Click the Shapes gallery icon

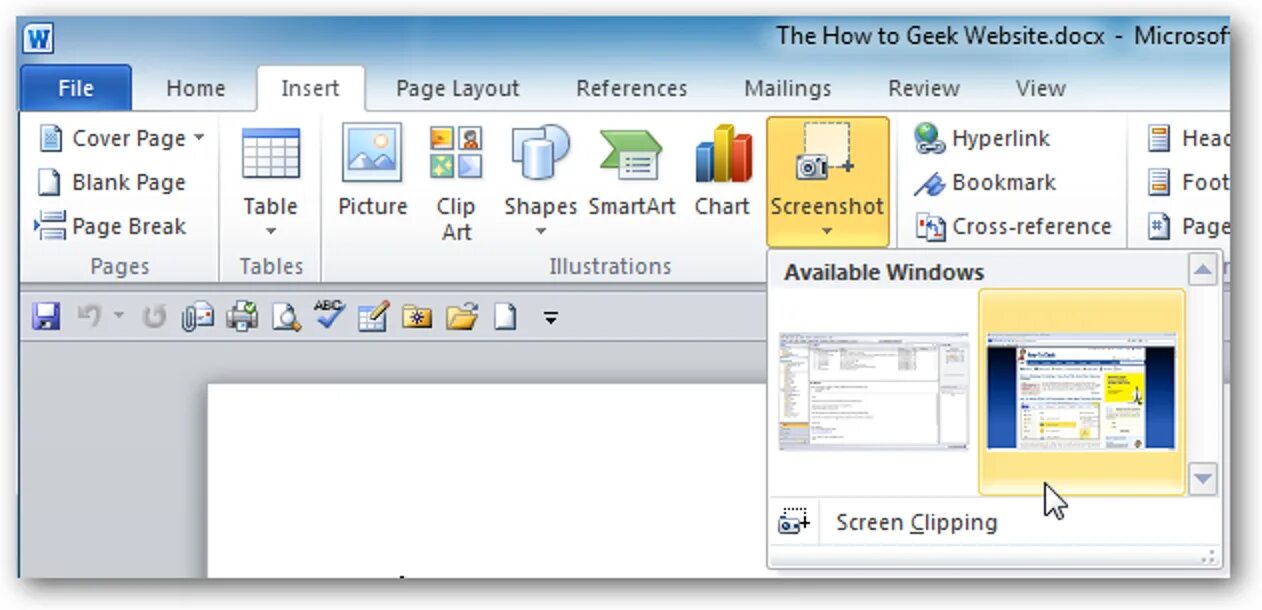tap(540, 153)
